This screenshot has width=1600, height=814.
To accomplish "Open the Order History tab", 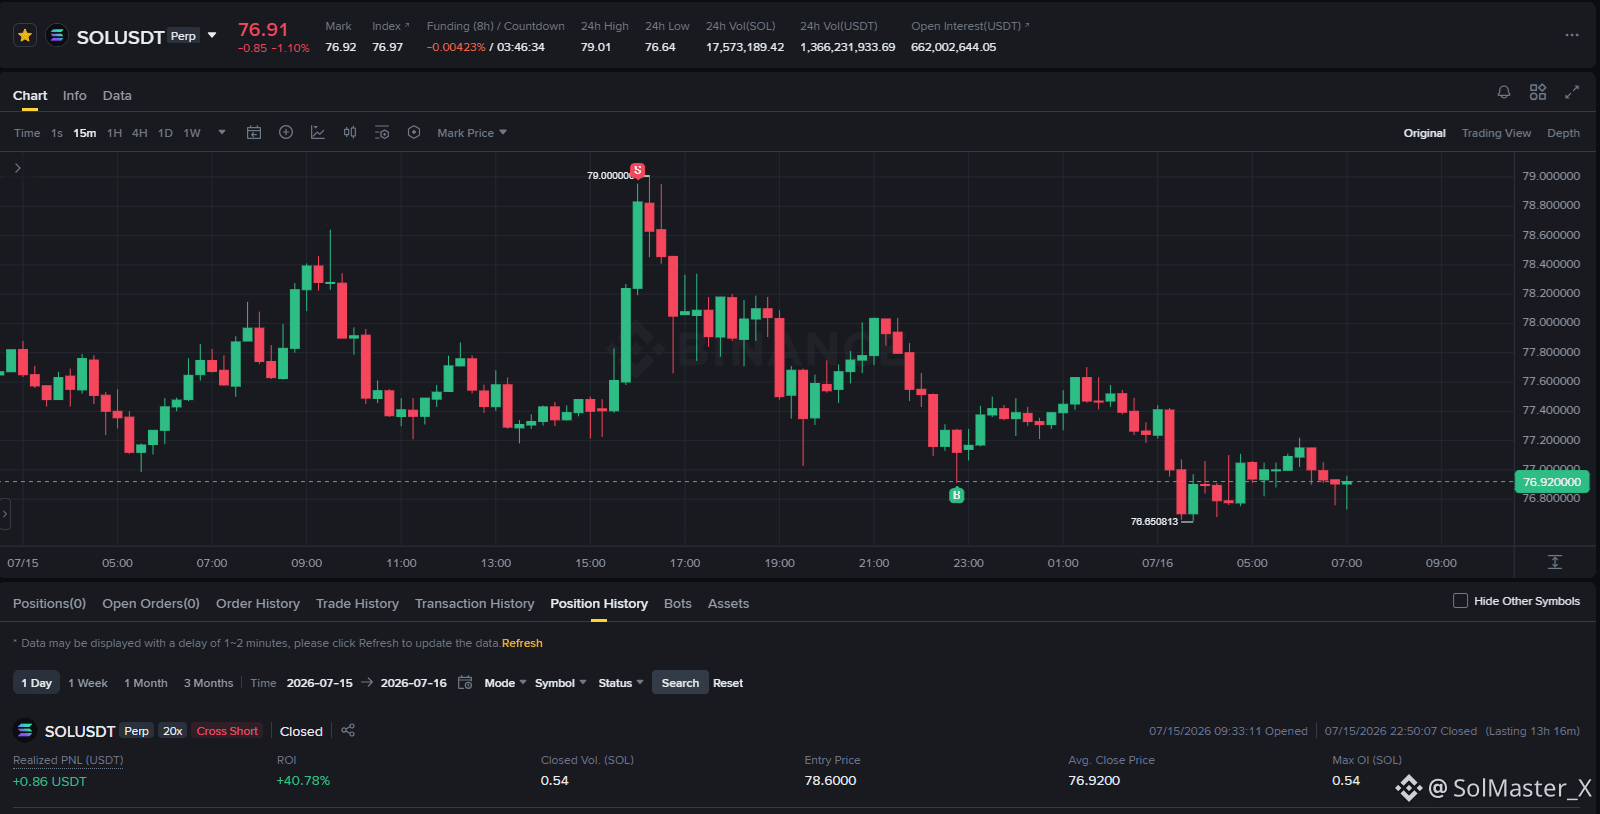I will 258,604.
